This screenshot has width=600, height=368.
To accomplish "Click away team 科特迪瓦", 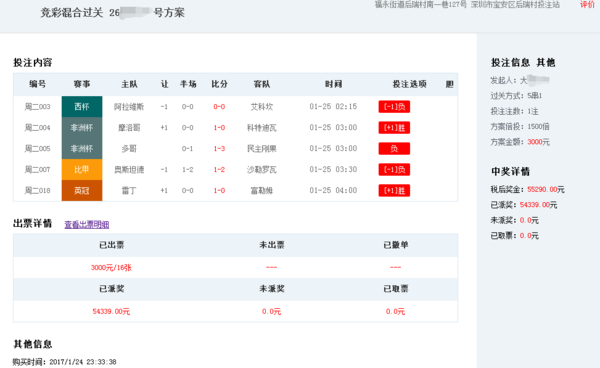I will 262,128.
